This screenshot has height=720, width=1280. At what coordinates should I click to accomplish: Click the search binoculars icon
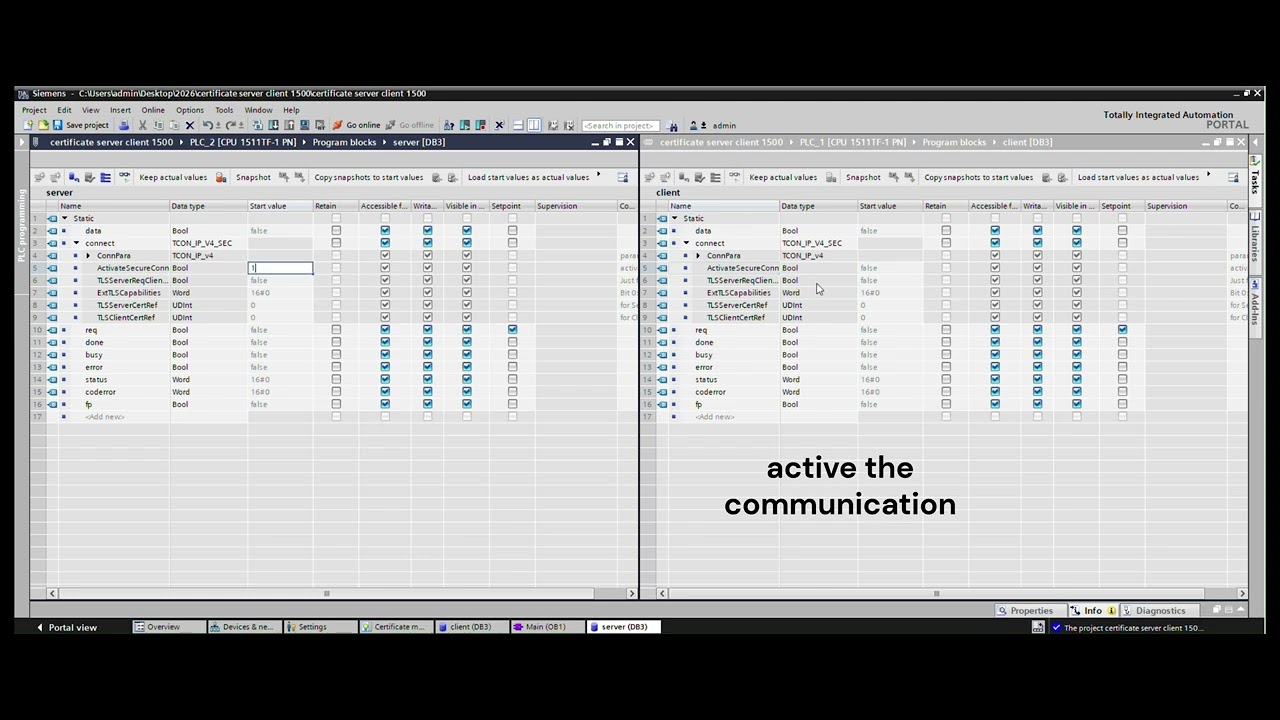coord(673,126)
